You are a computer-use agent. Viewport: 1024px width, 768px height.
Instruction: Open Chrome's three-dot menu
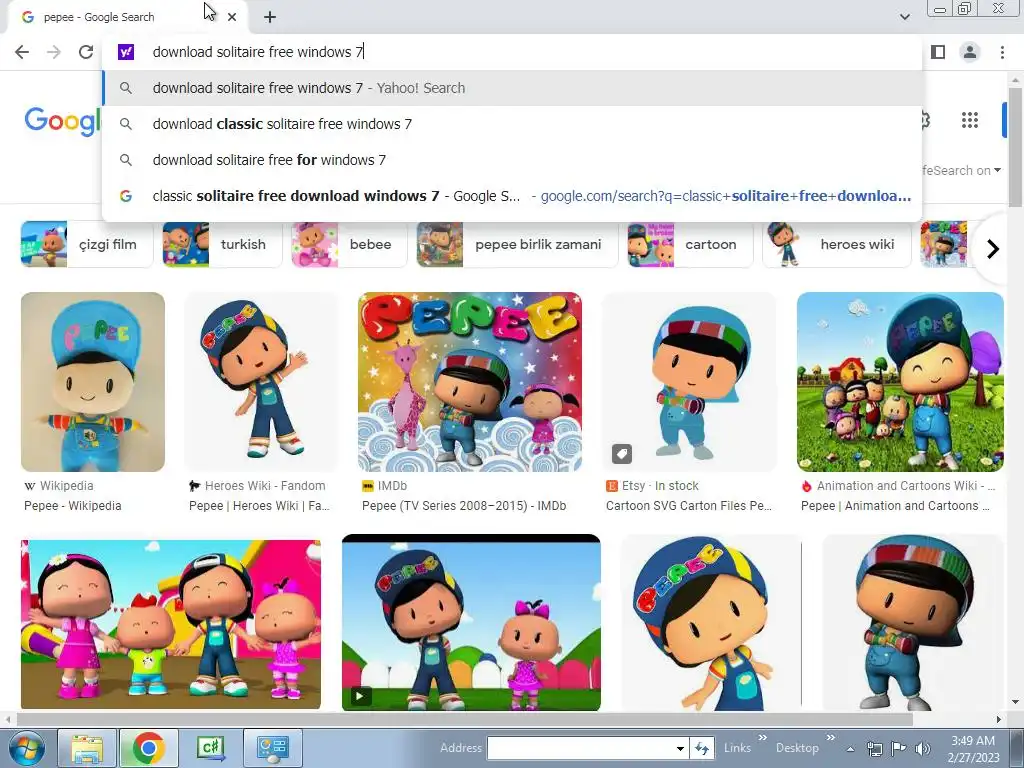coord(1002,52)
